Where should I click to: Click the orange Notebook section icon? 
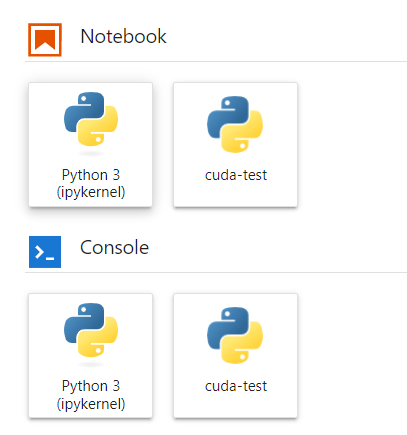pyautogui.click(x=45, y=40)
